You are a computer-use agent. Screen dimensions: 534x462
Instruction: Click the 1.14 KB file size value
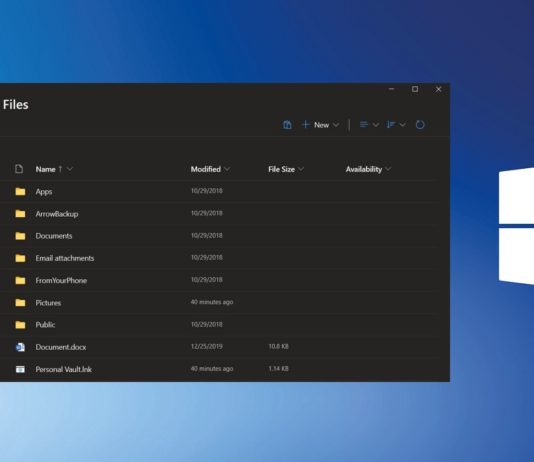279,368
